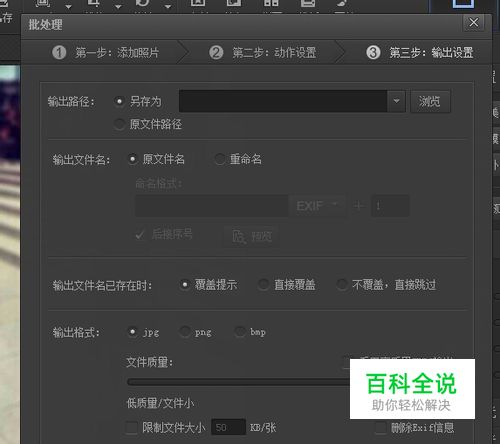Click the output path text field
Viewport: 500px width, 444px height.
283,101
